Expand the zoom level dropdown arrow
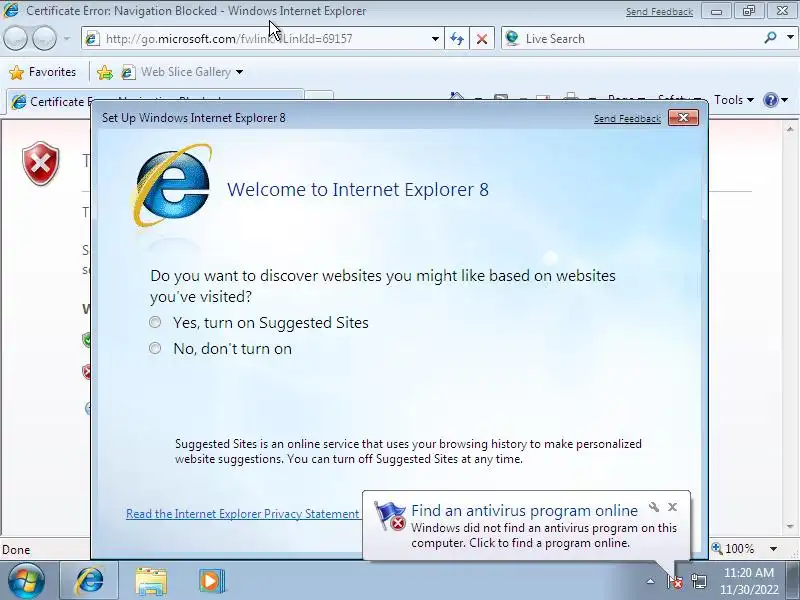Viewport: 800px width, 600px height. 773,549
